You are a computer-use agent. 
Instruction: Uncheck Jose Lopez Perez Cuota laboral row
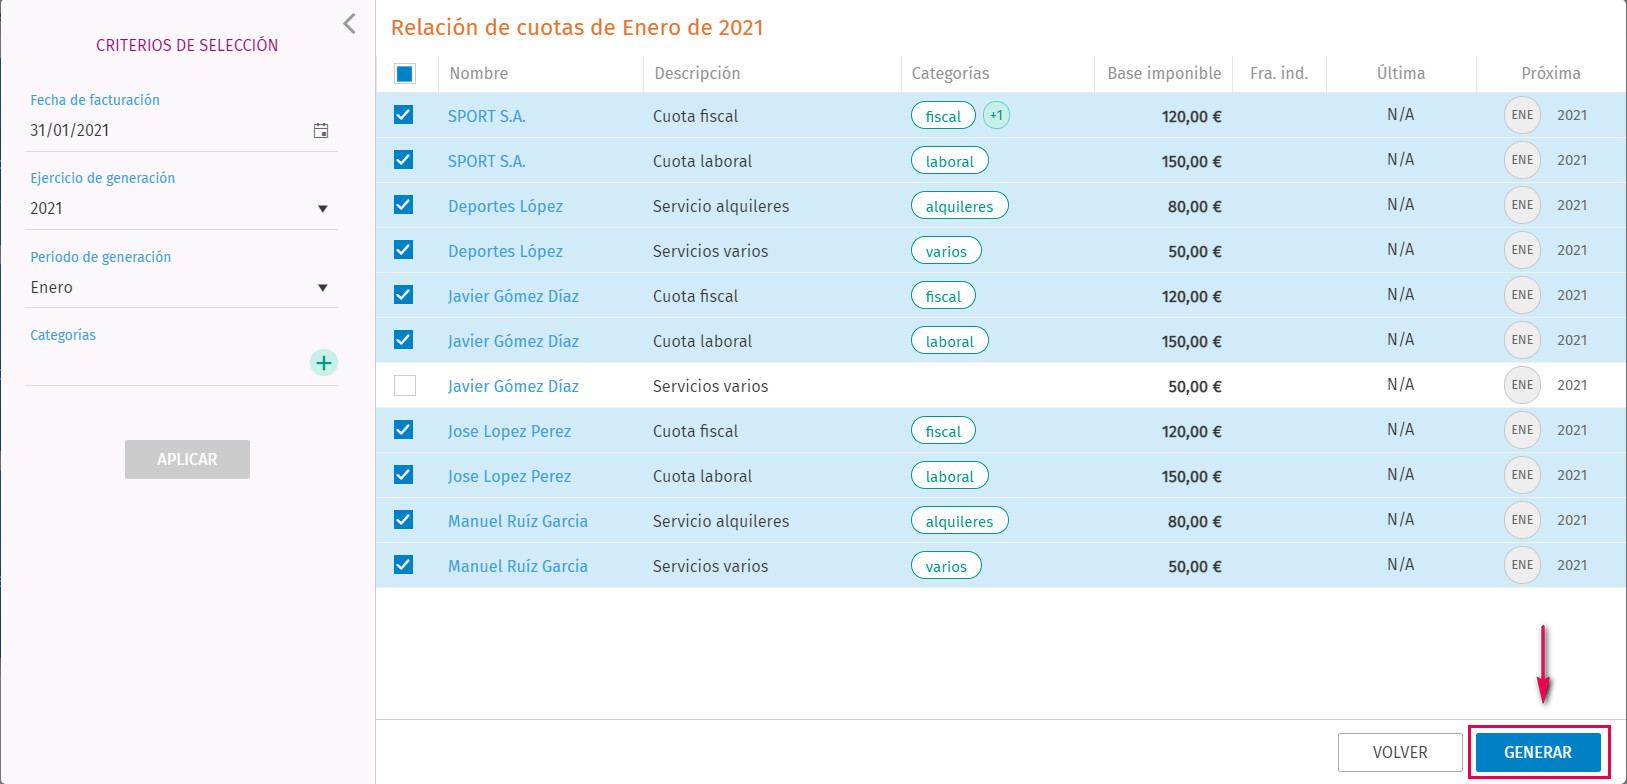pyautogui.click(x=404, y=475)
